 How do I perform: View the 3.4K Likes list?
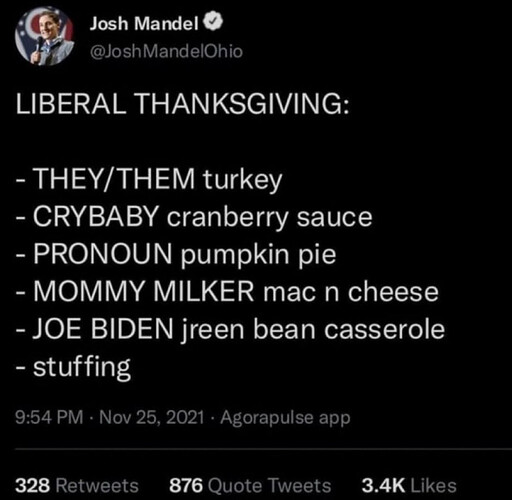409,485
